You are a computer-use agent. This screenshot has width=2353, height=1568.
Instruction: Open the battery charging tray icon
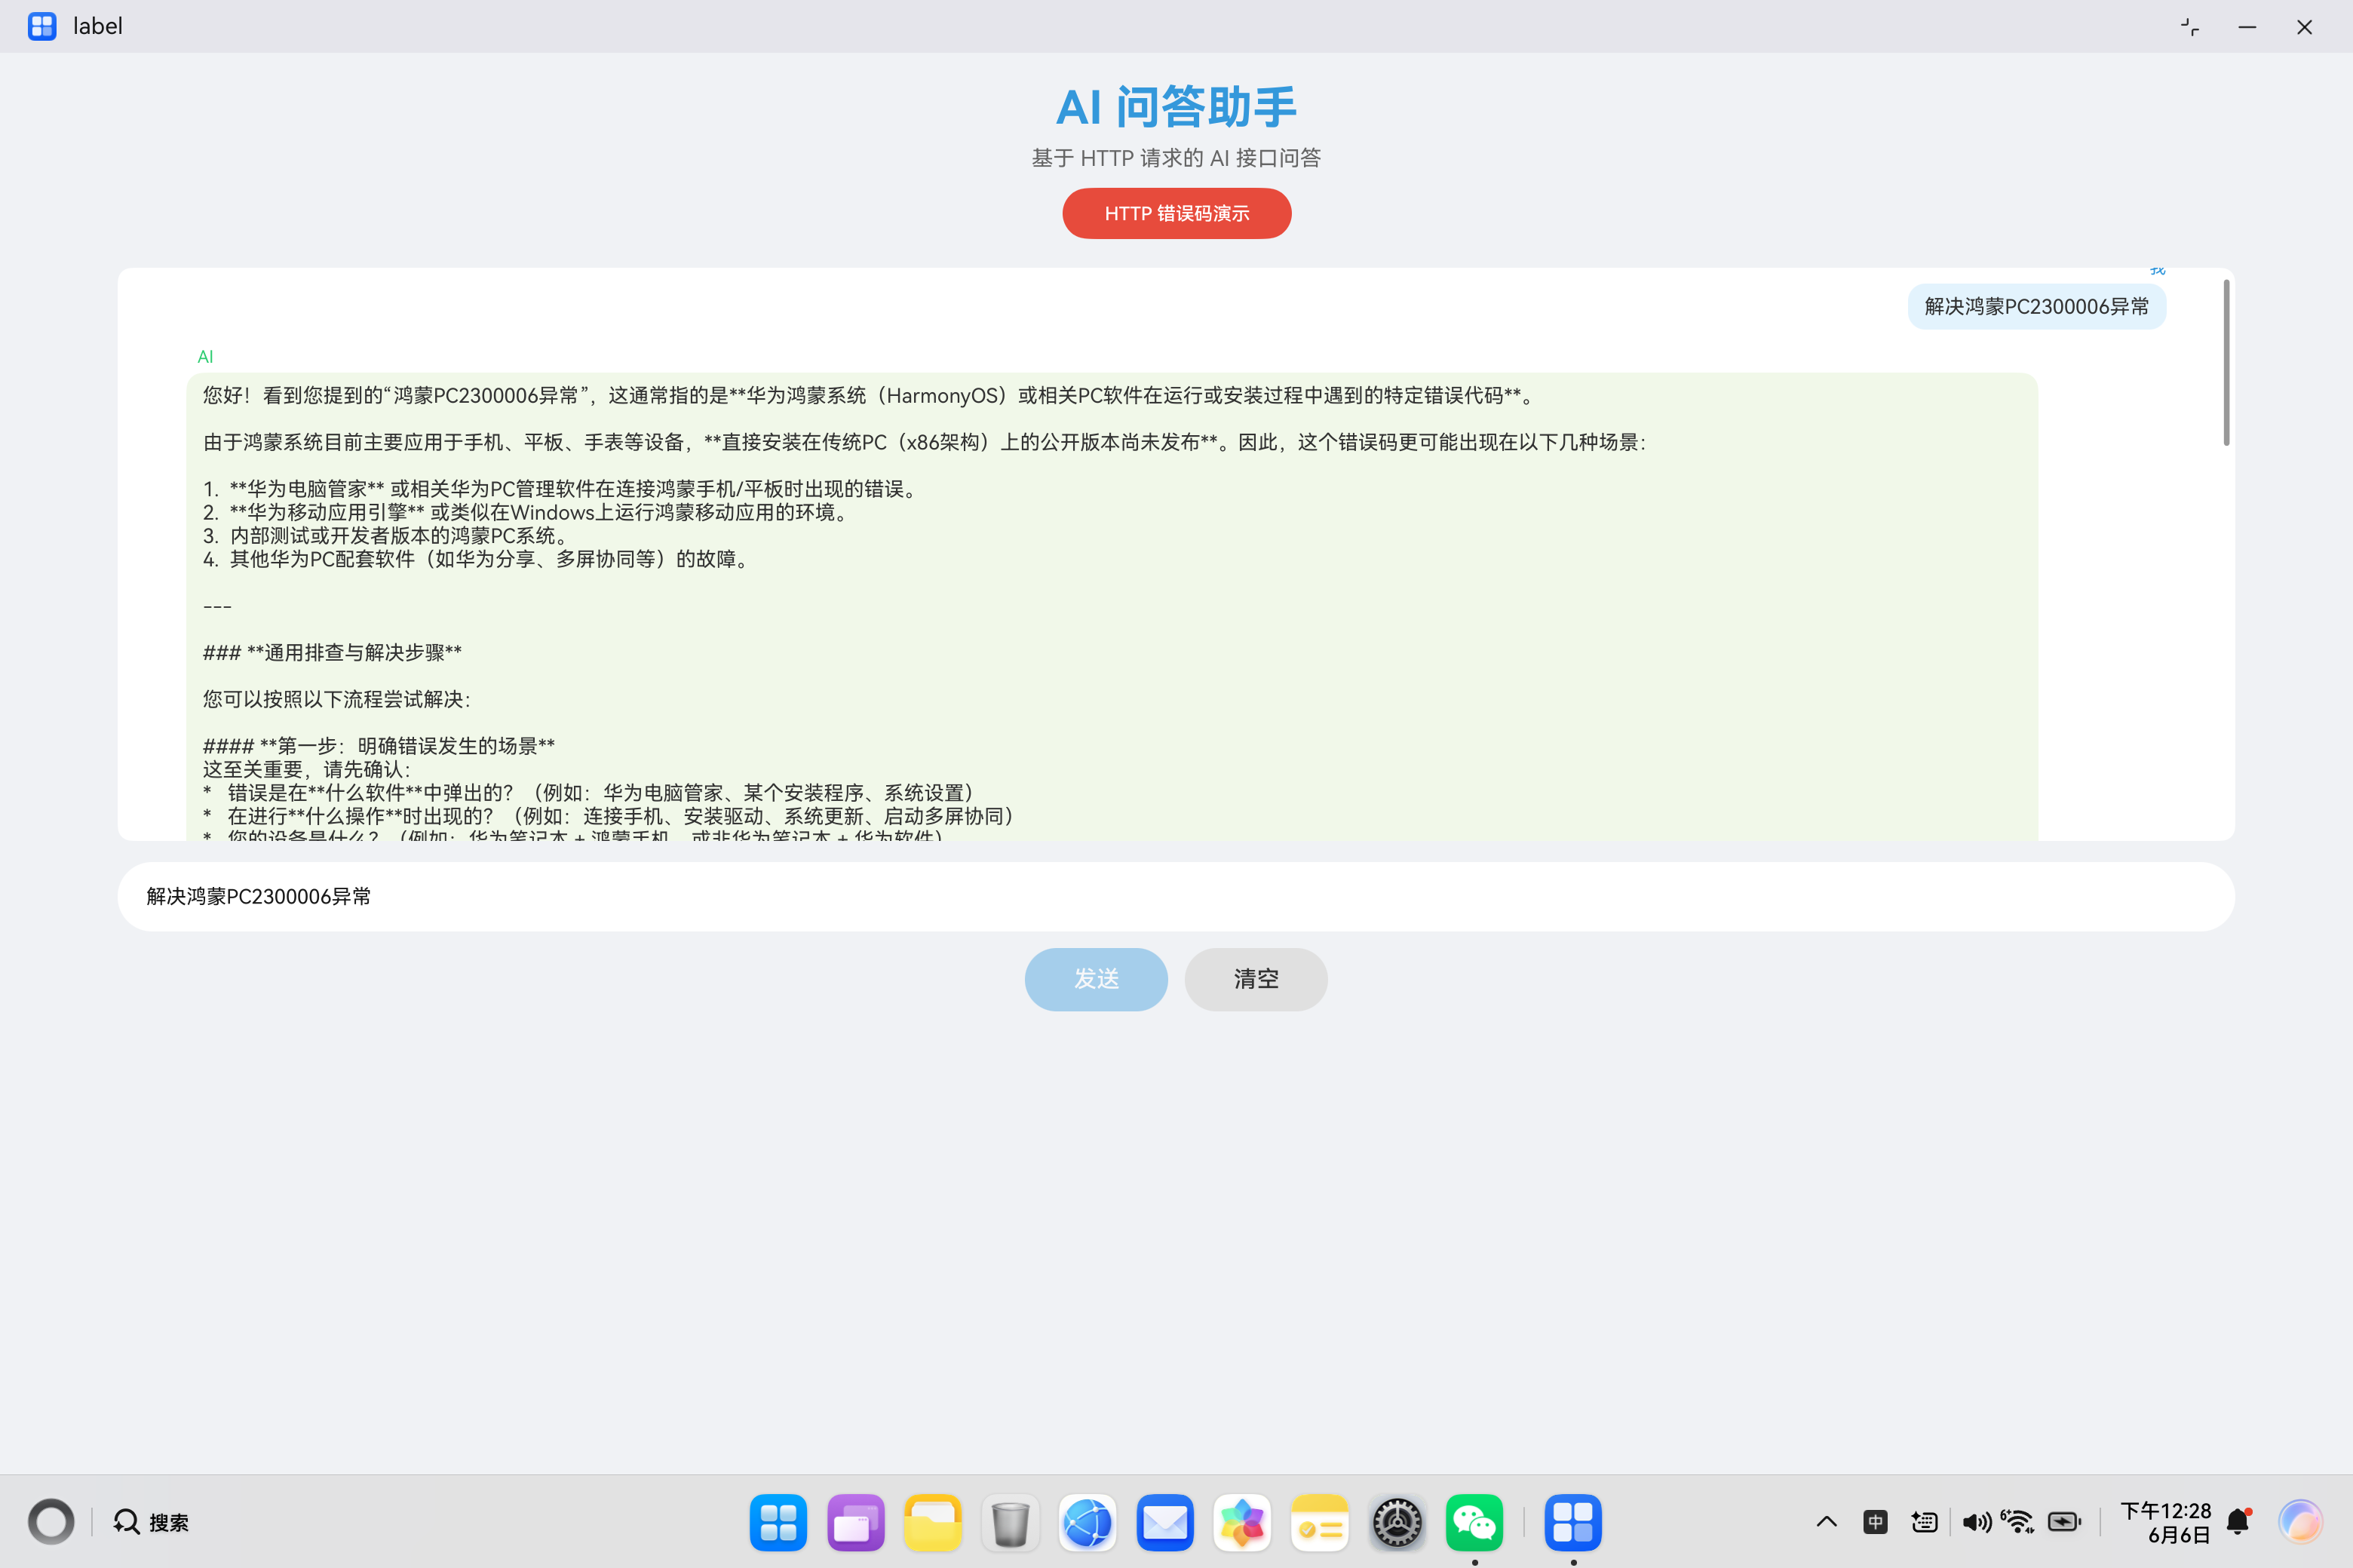pos(2064,1522)
